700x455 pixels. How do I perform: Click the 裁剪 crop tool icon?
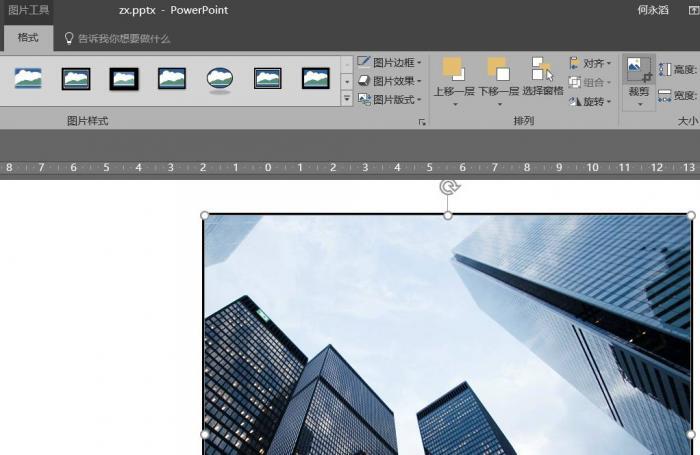639,70
